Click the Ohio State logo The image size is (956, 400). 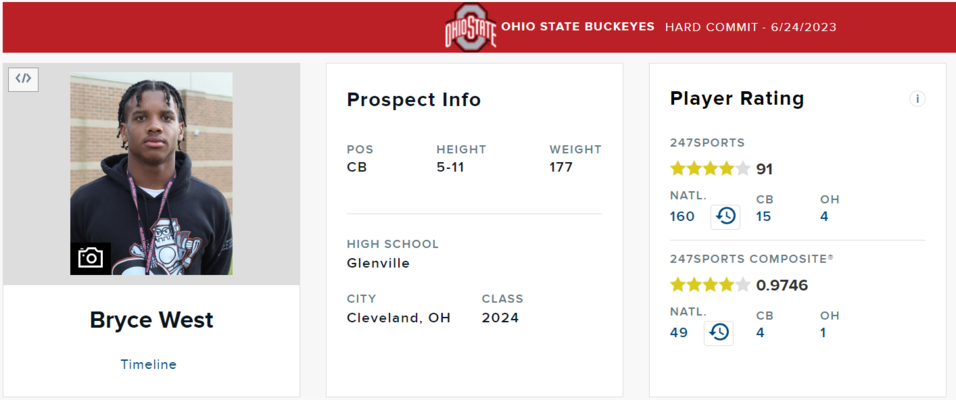[471, 27]
